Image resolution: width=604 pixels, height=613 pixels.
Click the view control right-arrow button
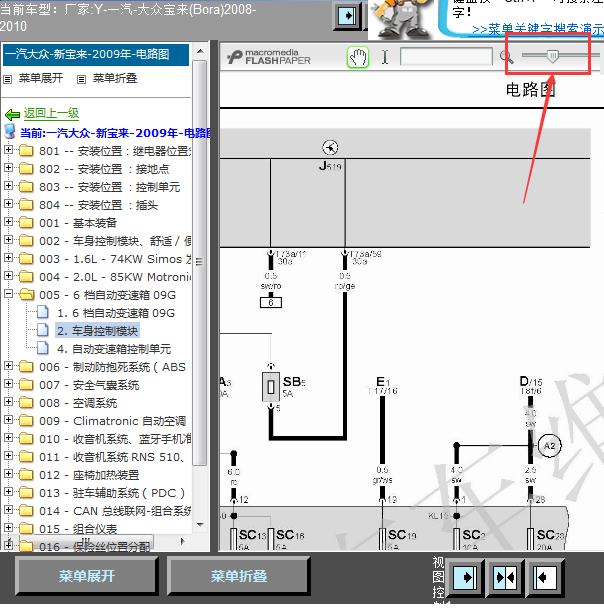point(465,577)
